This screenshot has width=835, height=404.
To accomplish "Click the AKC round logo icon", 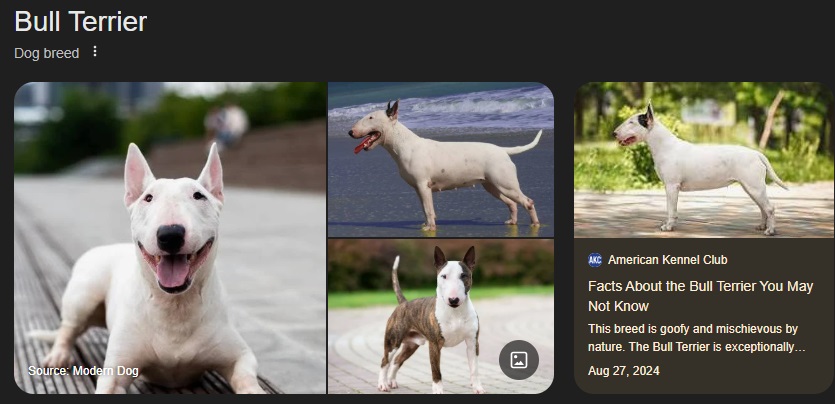I will (595, 260).
